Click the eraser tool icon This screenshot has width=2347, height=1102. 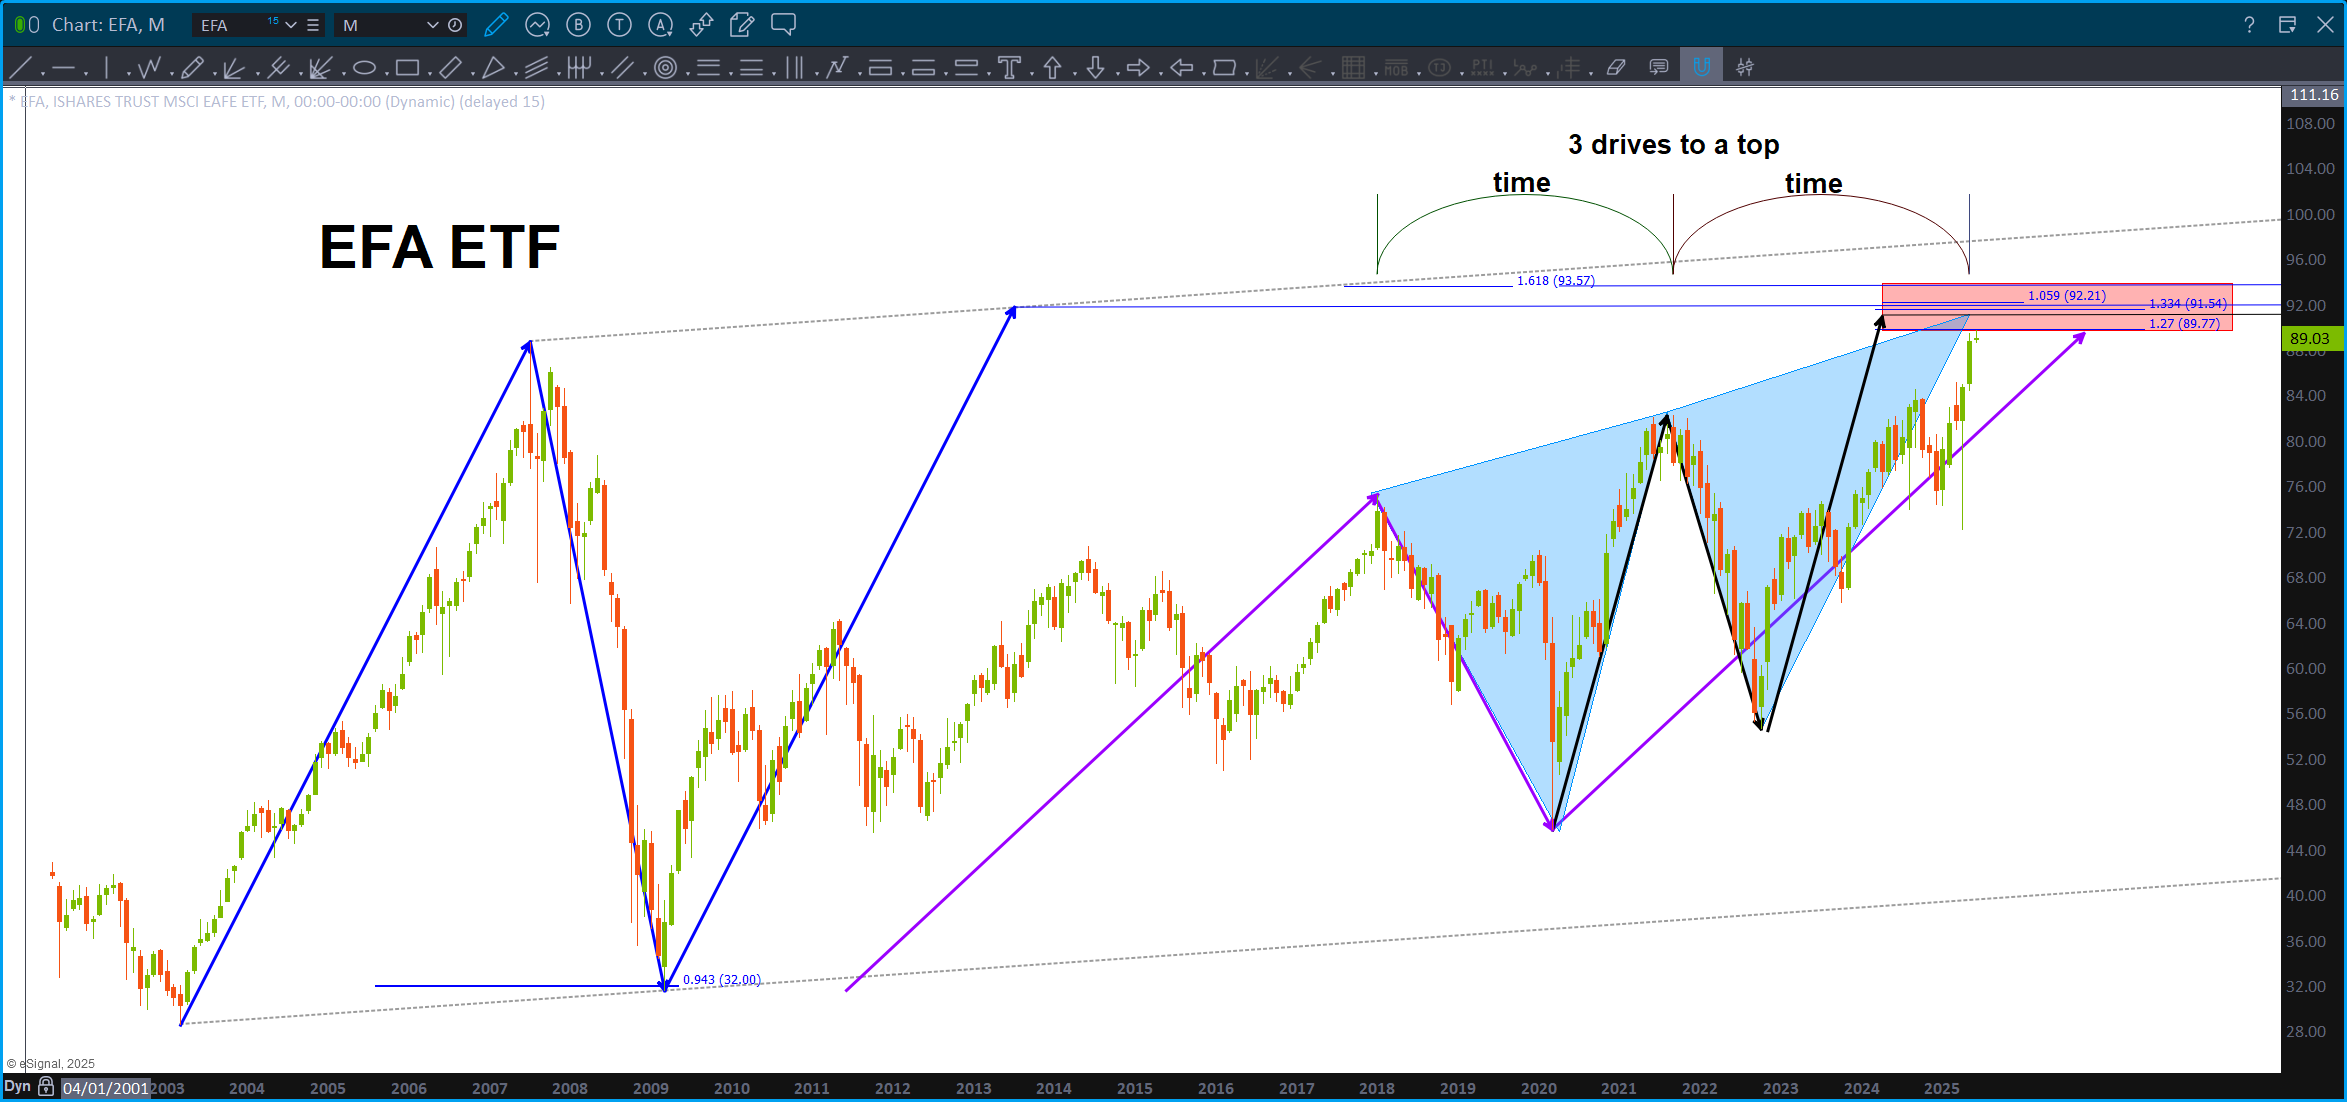[1615, 68]
